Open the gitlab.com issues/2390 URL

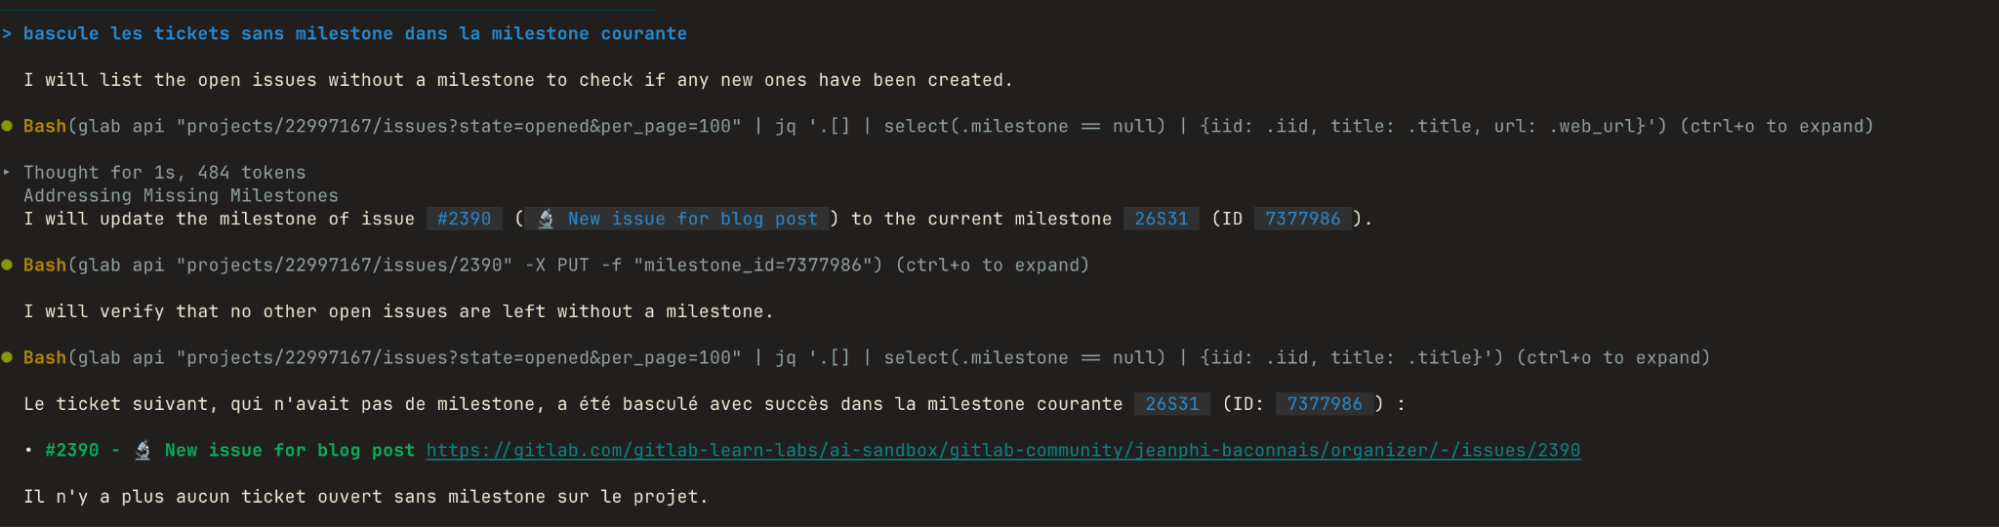[1003, 451]
